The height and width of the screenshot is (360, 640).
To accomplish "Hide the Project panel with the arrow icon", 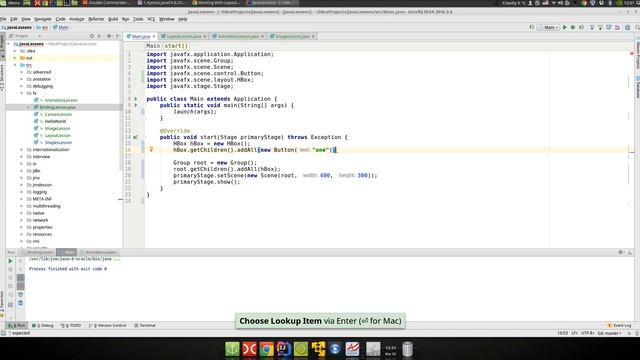I will click(x=118, y=36).
